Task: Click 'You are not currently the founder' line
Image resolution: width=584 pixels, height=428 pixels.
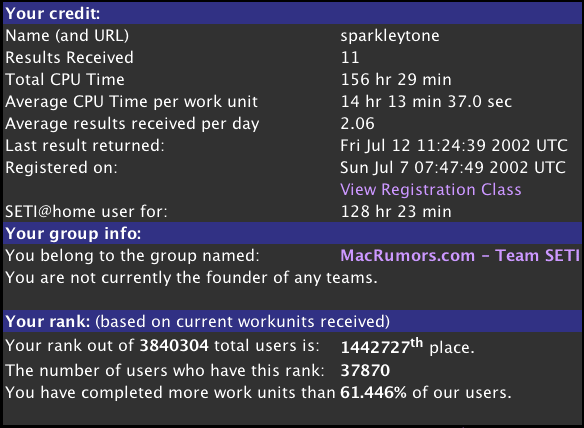Action: (191, 278)
